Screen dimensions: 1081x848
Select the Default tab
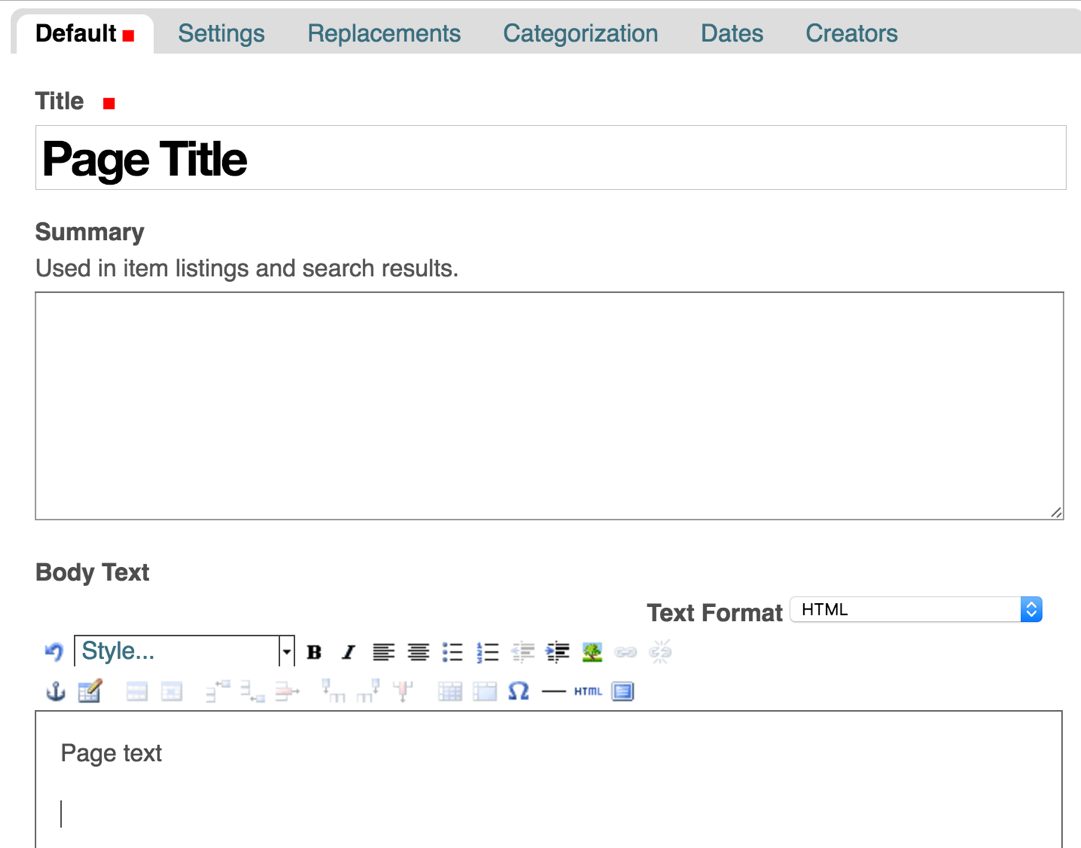[84, 33]
